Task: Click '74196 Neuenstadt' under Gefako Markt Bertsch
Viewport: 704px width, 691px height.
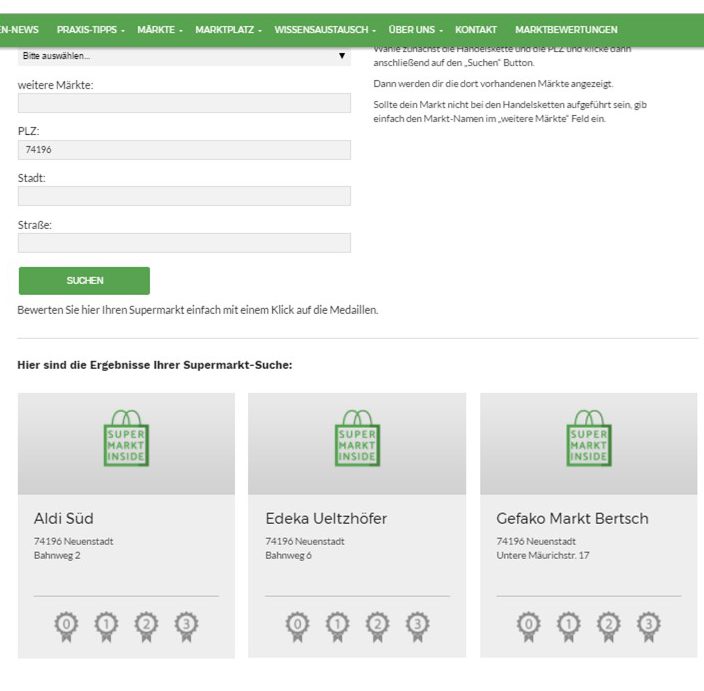Action: point(536,541)
